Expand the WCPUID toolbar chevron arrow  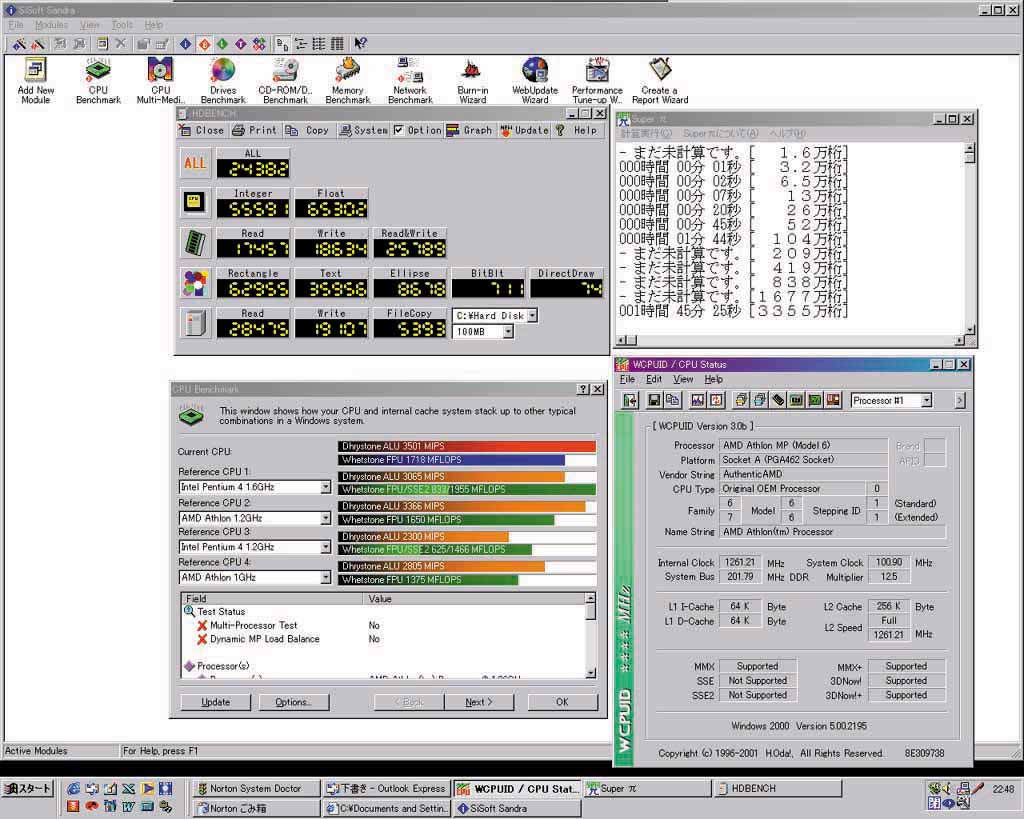(x=959, y=400)
